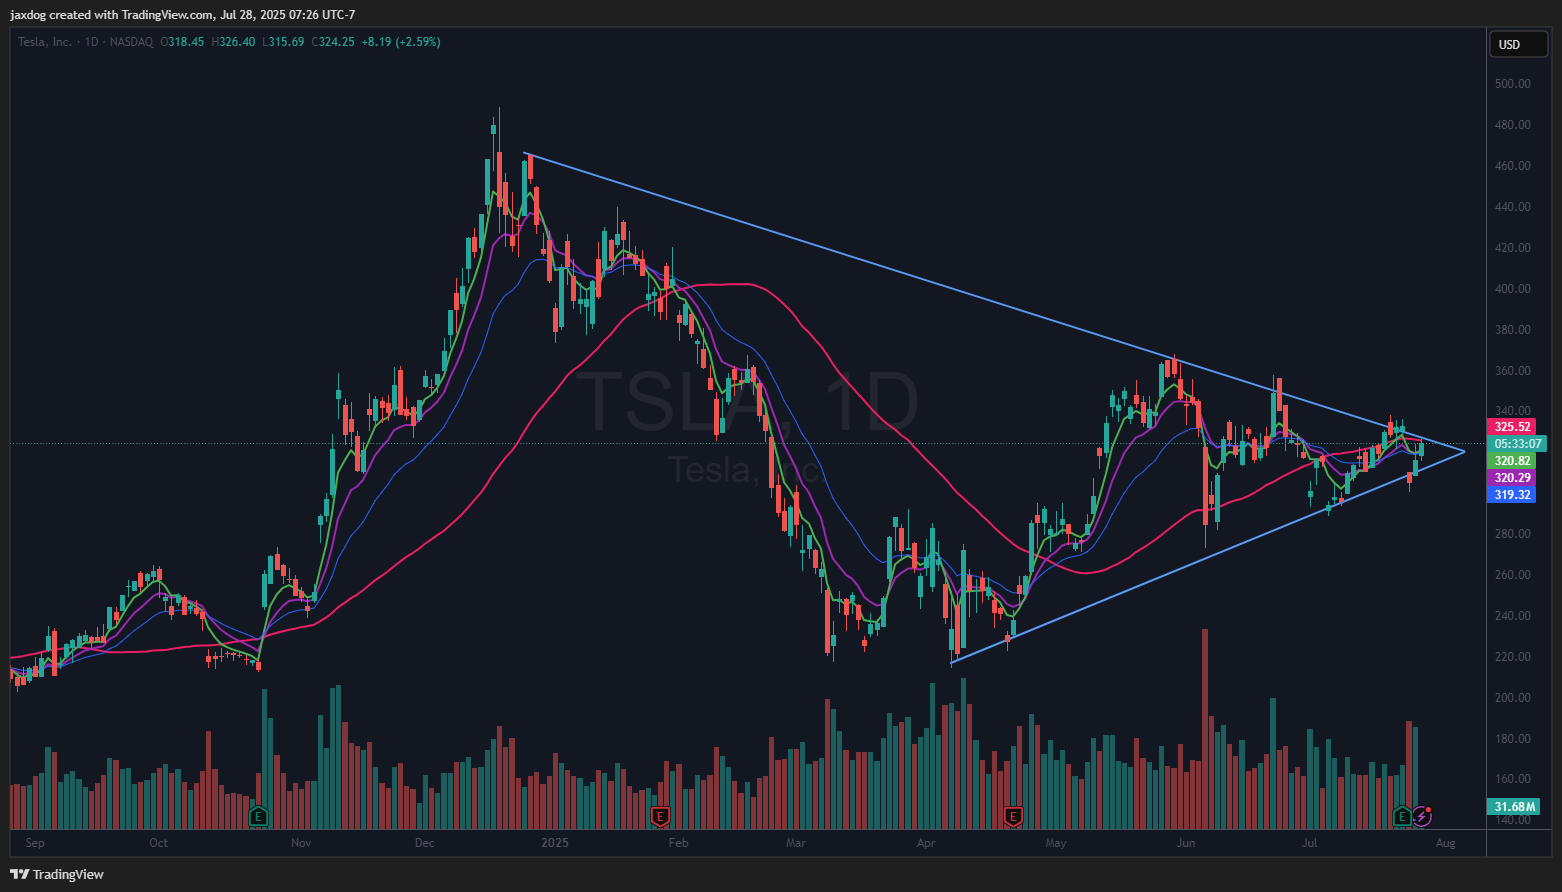
Task: Click the jaxdog created with TradingView.com caption
Action: [x=182, y=14]
